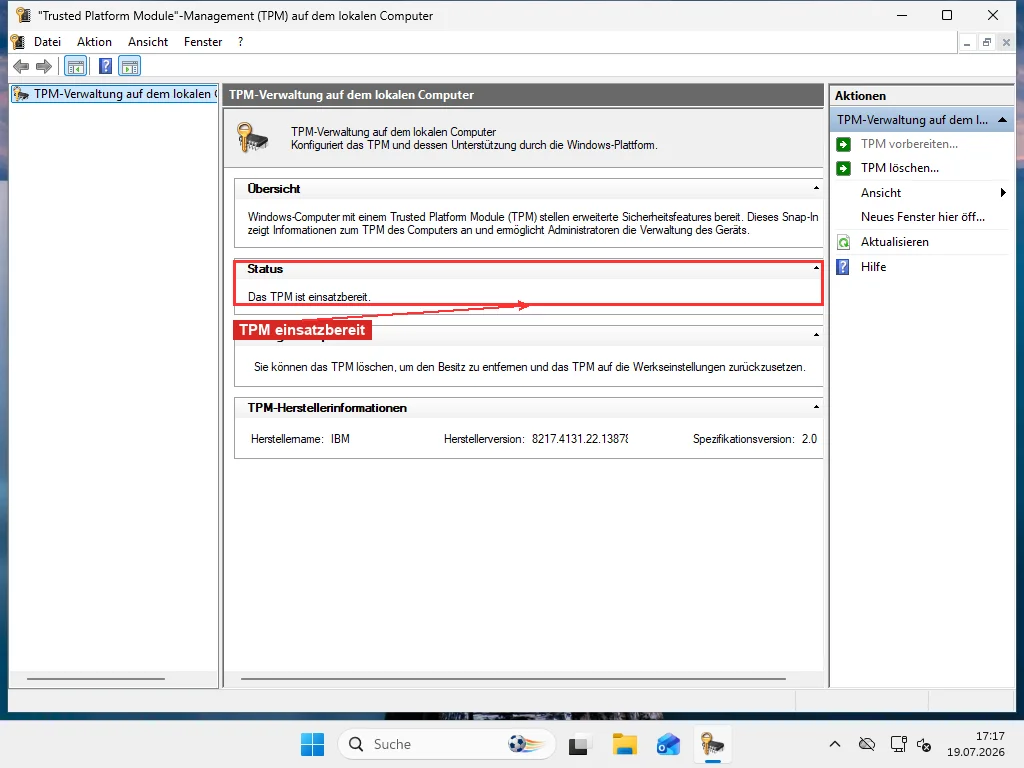Click the TPM key chip tree icon
The height and width of the screenshot is (768, 1024).
point(22,94)
